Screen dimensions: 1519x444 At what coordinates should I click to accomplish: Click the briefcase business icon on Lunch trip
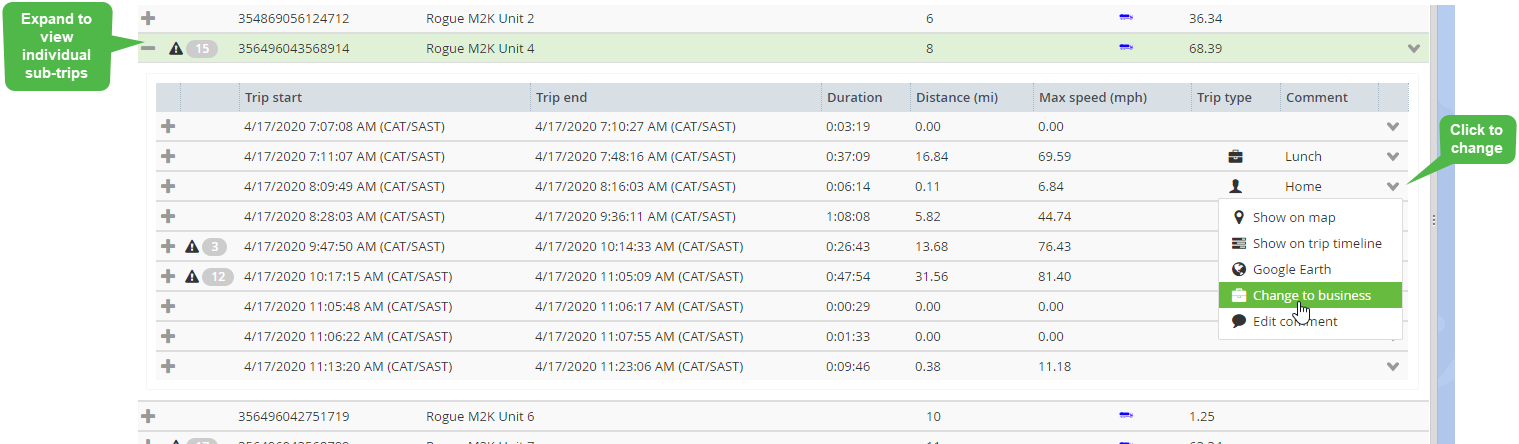tap(1235, 156)
